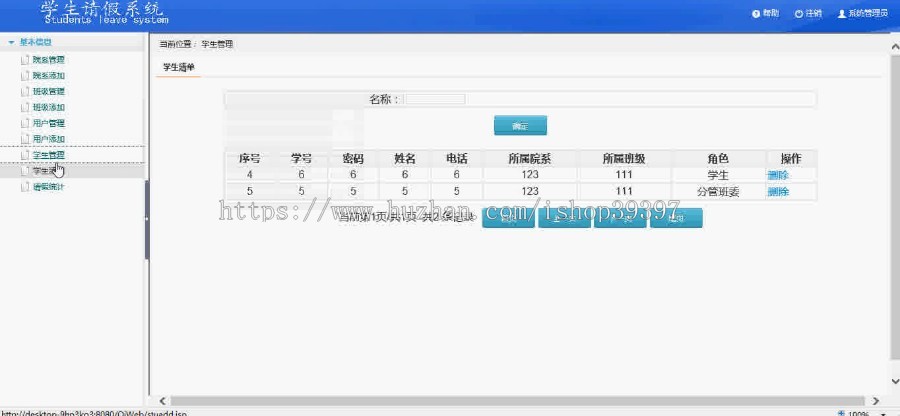Click the 角色 column header
The width and height of the screenshot is (900, 416).
[718, 159]
